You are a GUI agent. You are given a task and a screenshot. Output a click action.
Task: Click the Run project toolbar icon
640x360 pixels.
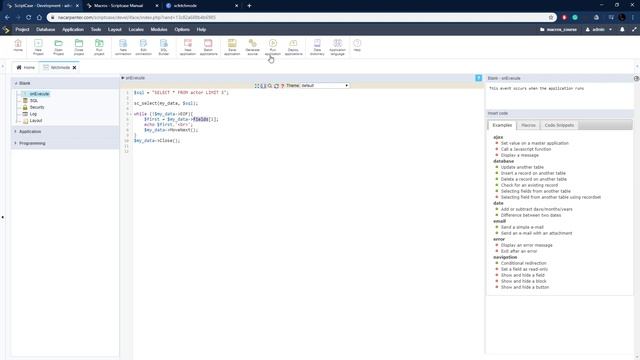click(99, 47)
